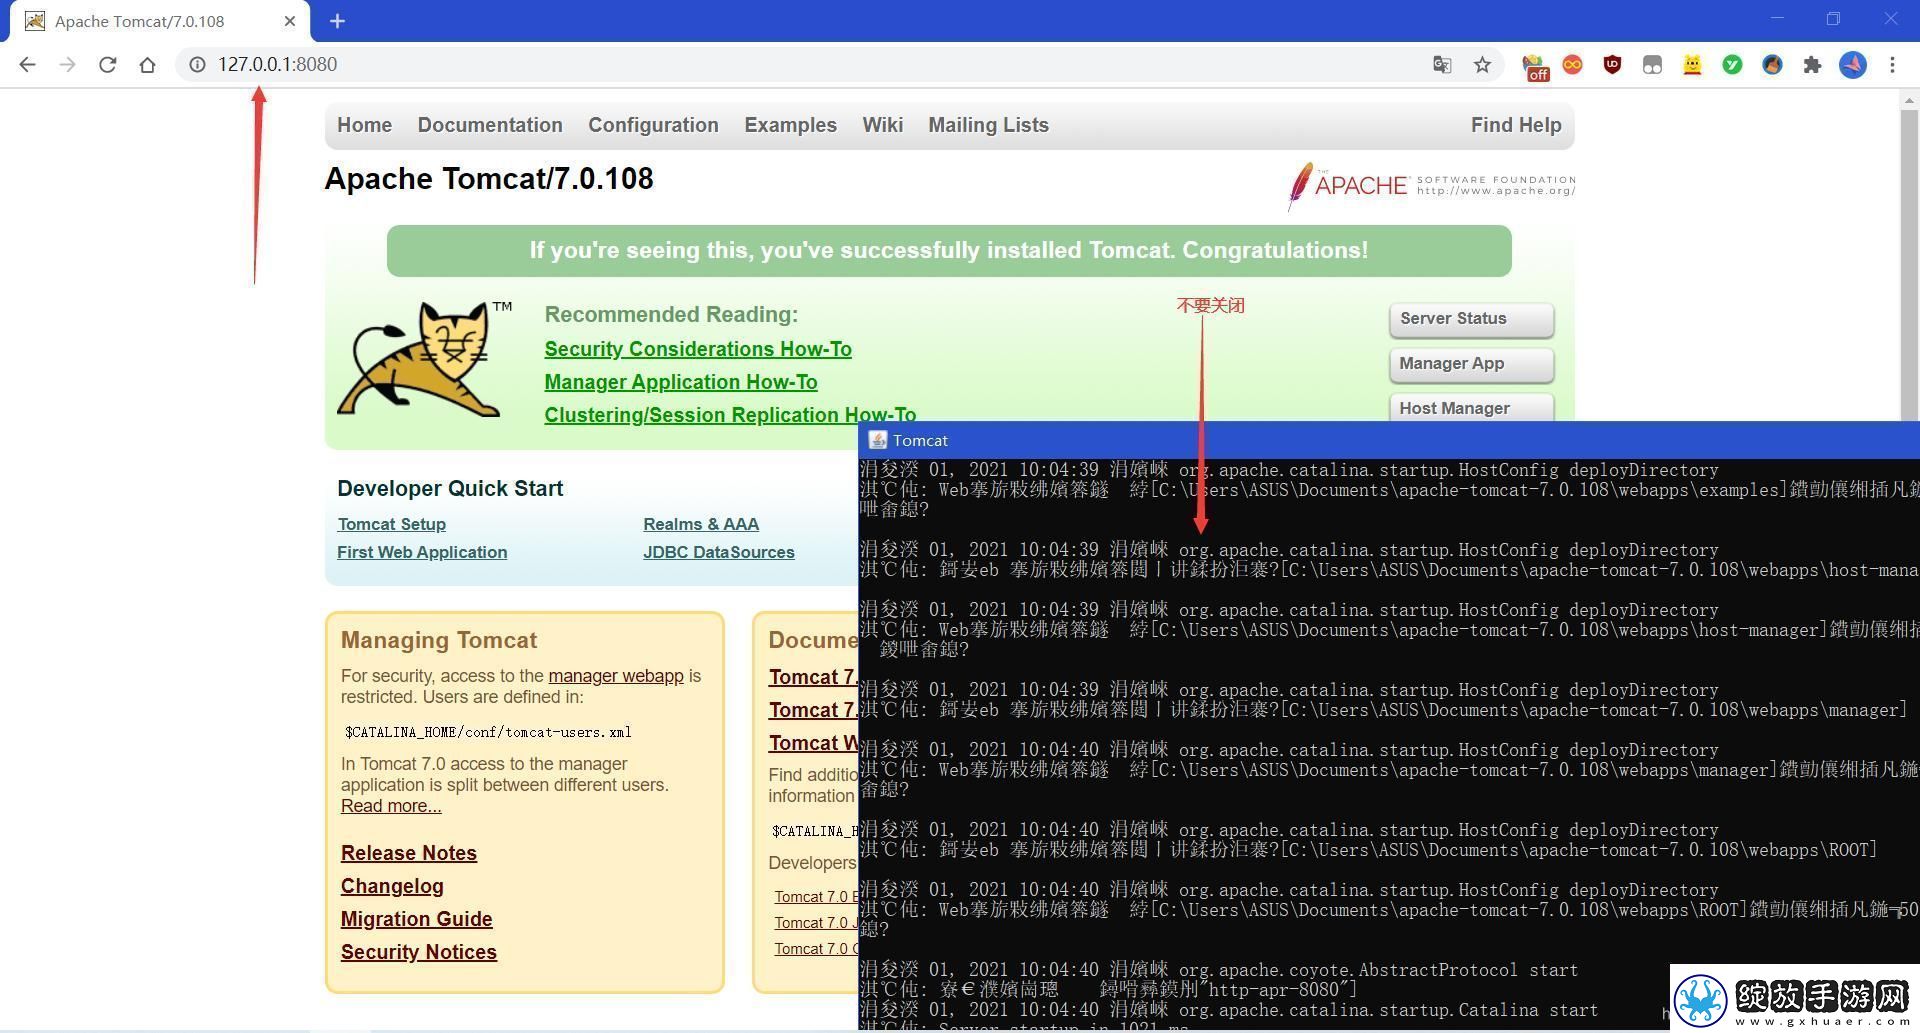Image resolution: width=1920 pixels, height=1033 pixels.
Task: Click the green congratulations banner
Action: tap(949, 251)
